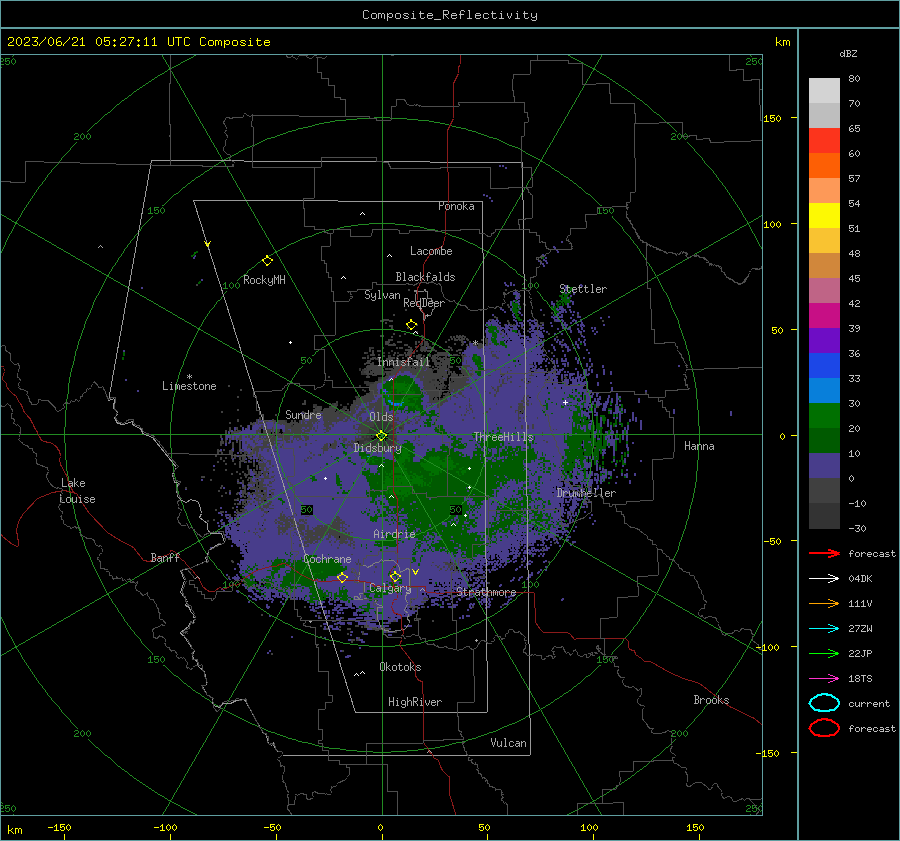Click the yellow diamond marker above Calgary
The image size is (900, 841).
coord(395,576)
